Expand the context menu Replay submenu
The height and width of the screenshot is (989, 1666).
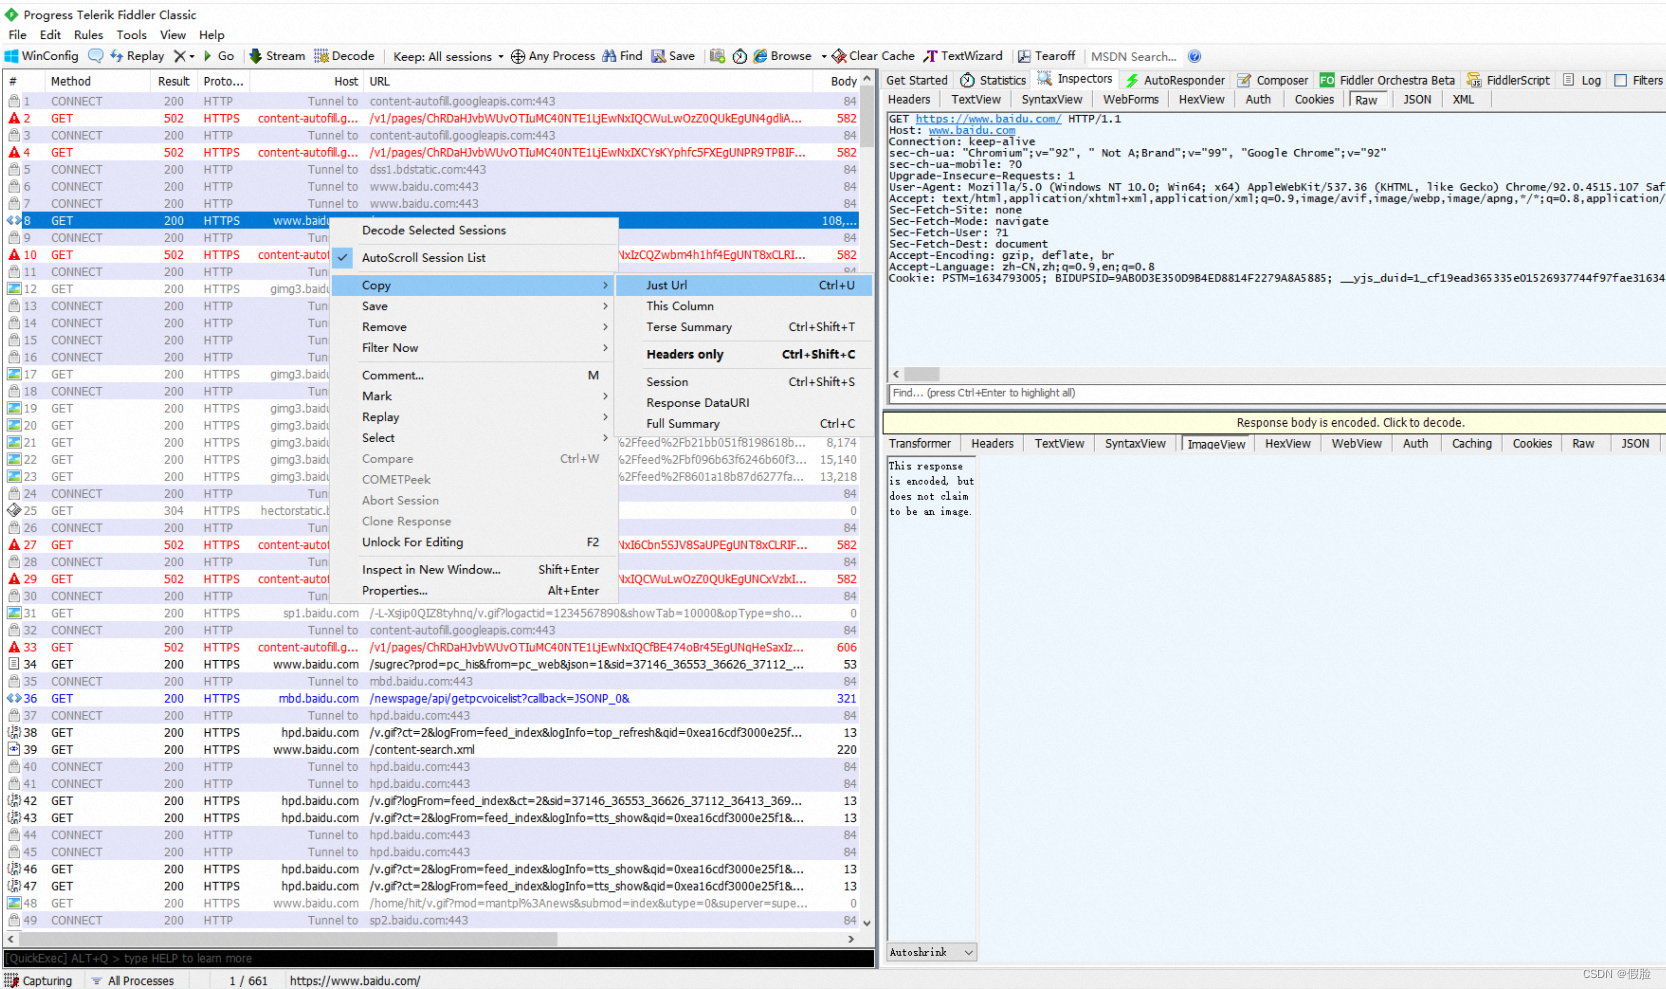(475, 417)
